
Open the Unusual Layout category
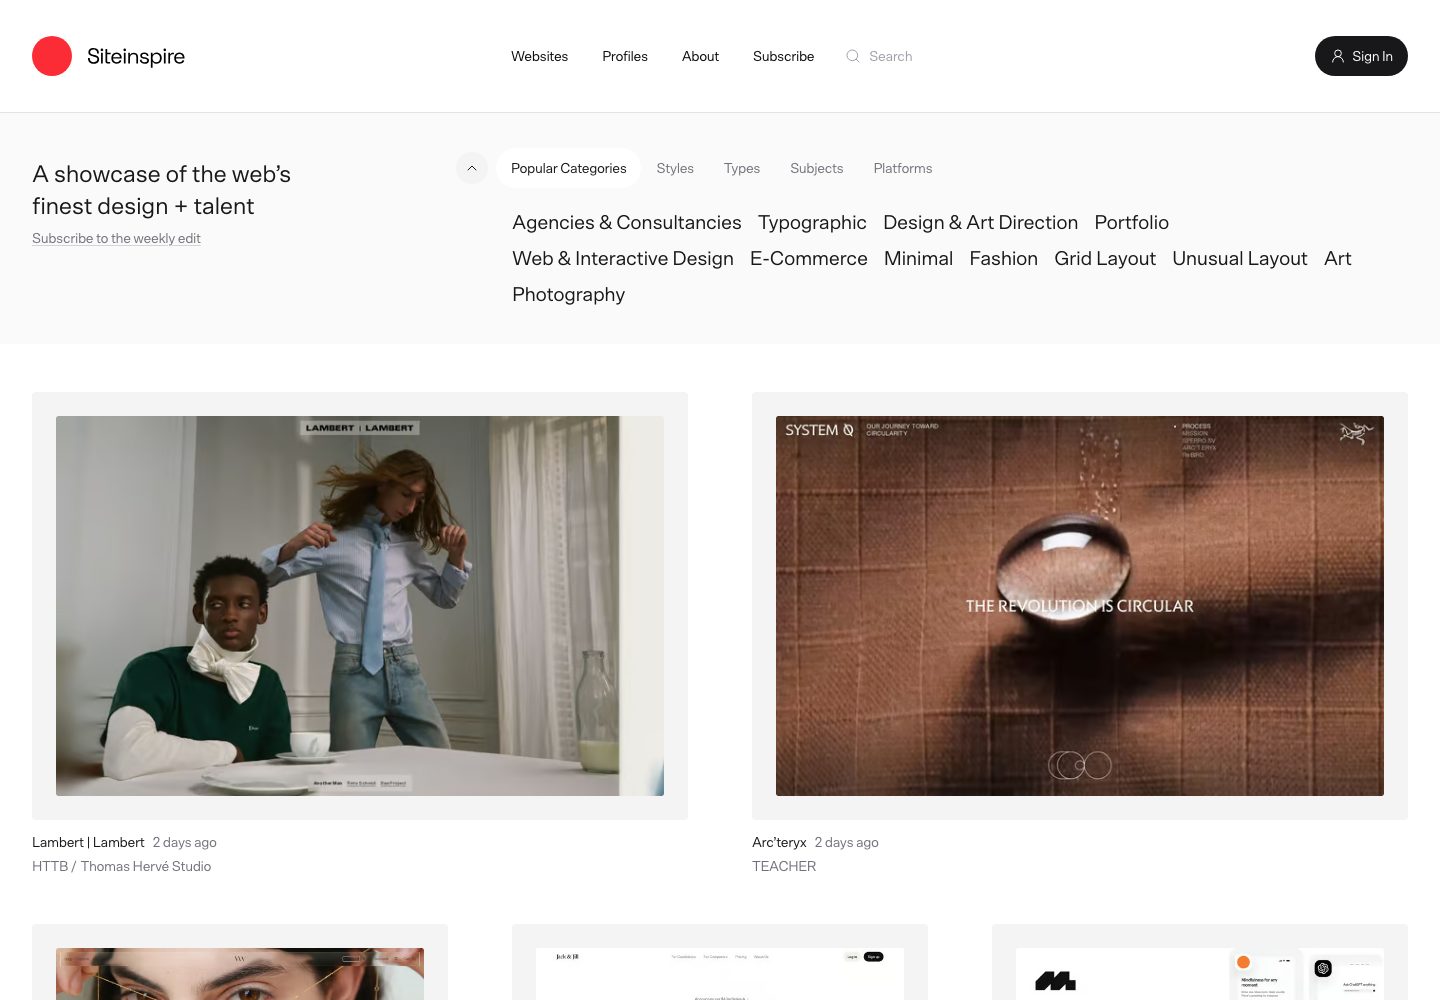pyautogui.click(x=1239, y=258)
